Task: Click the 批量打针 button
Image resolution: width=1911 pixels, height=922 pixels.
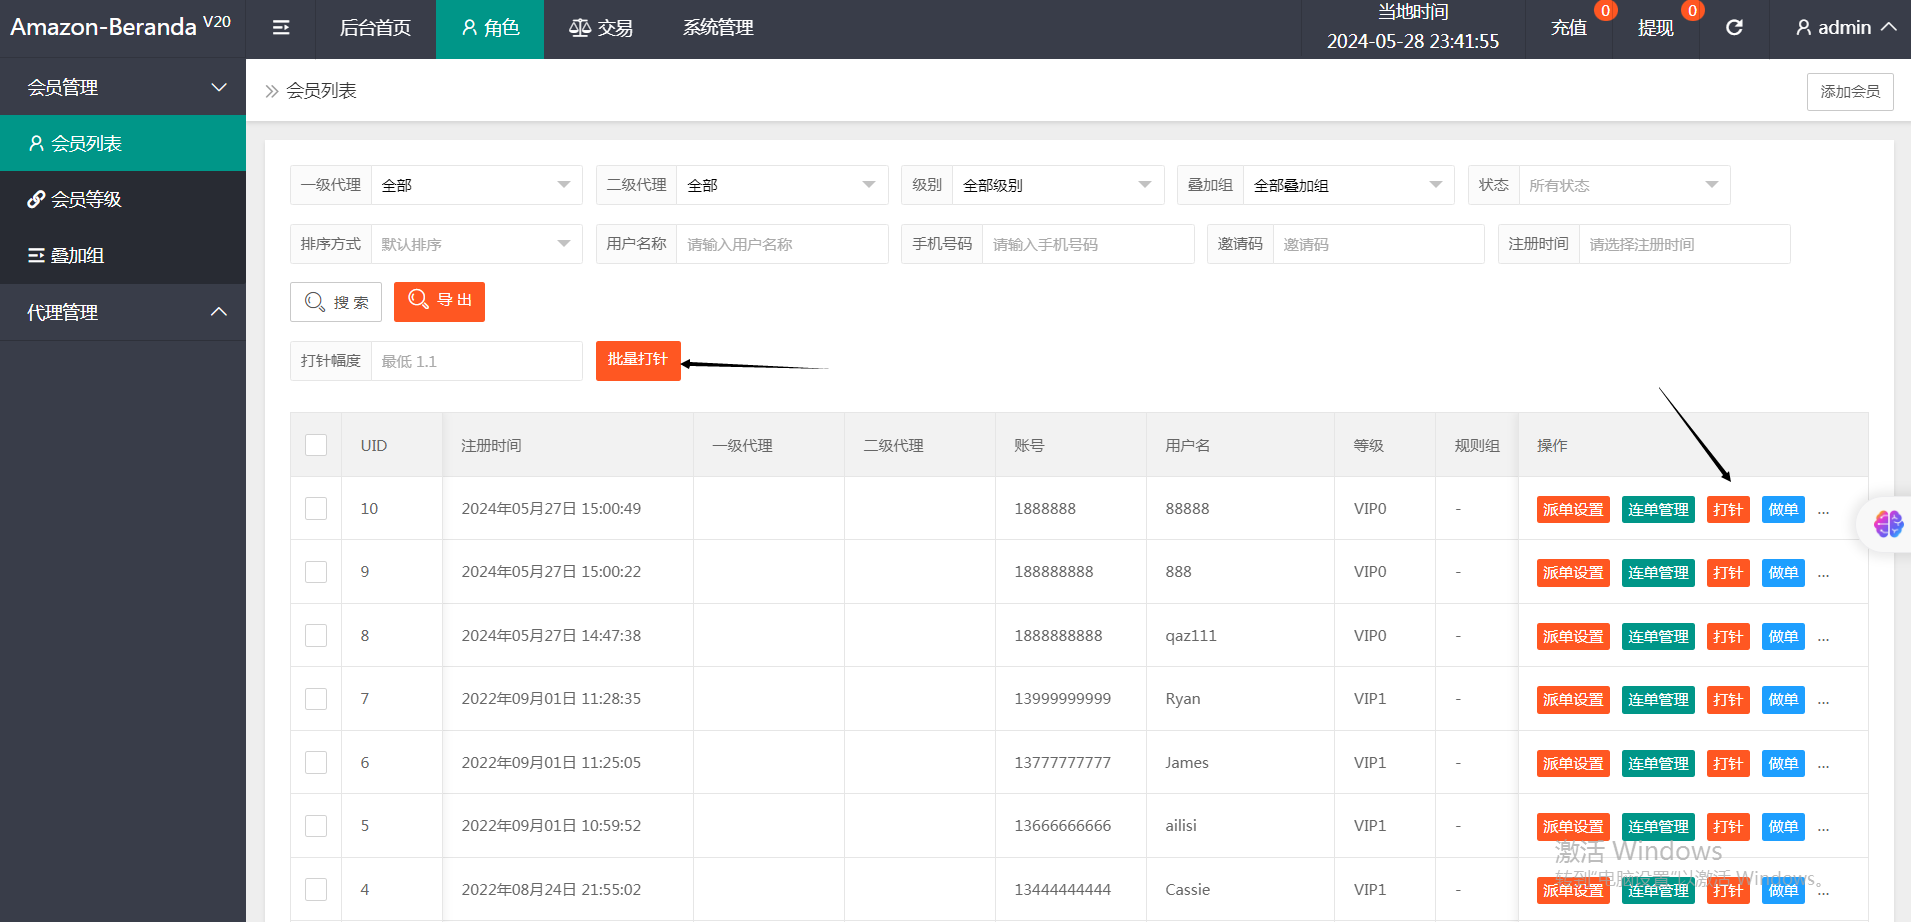Action: [x=638, y=360]
